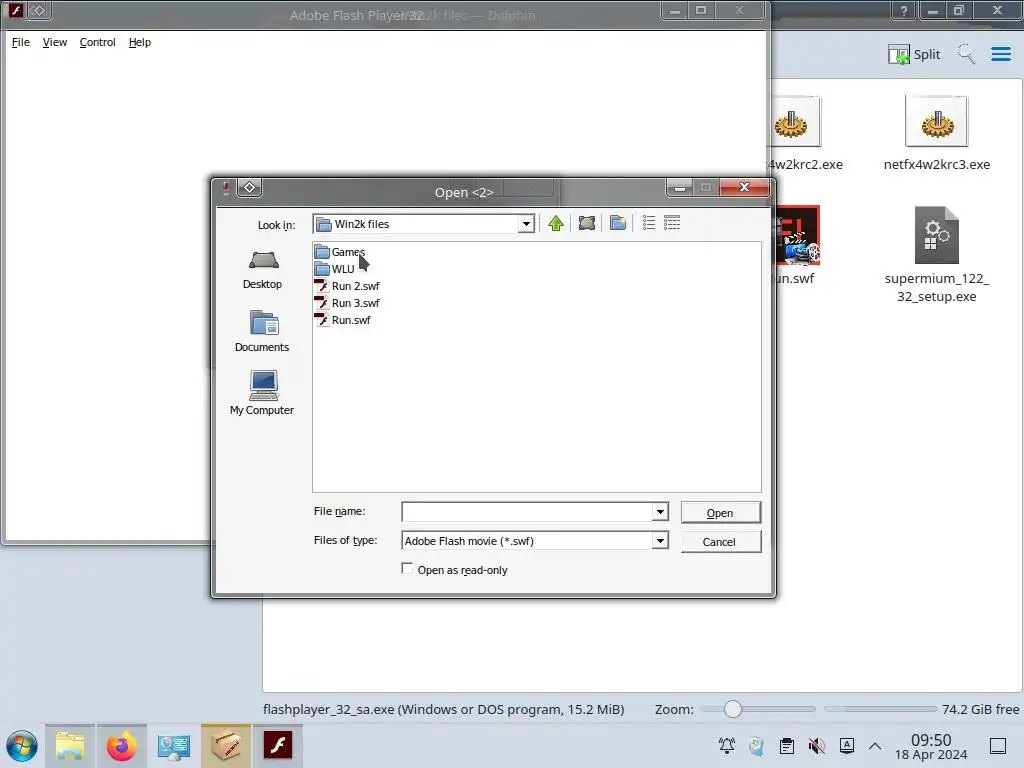The image size is (1024, 768).
Task: Create a new folder in Open dialog
Action: (x=618, y=223)
